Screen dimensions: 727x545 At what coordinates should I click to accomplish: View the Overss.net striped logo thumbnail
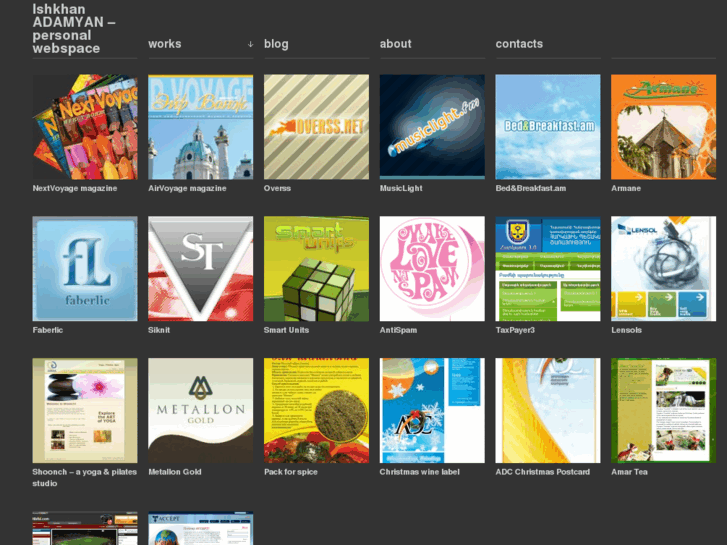coord(316,127)
